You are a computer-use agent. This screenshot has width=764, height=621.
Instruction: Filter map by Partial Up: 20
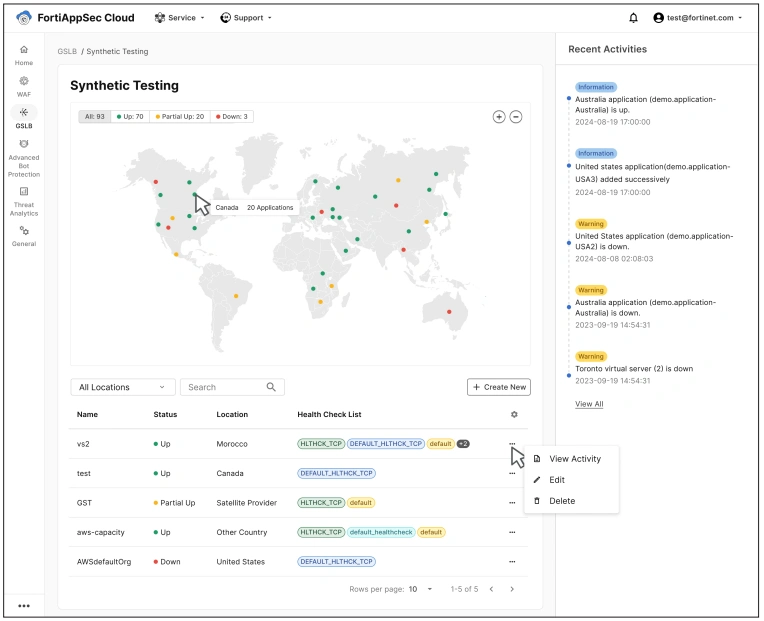178,117
